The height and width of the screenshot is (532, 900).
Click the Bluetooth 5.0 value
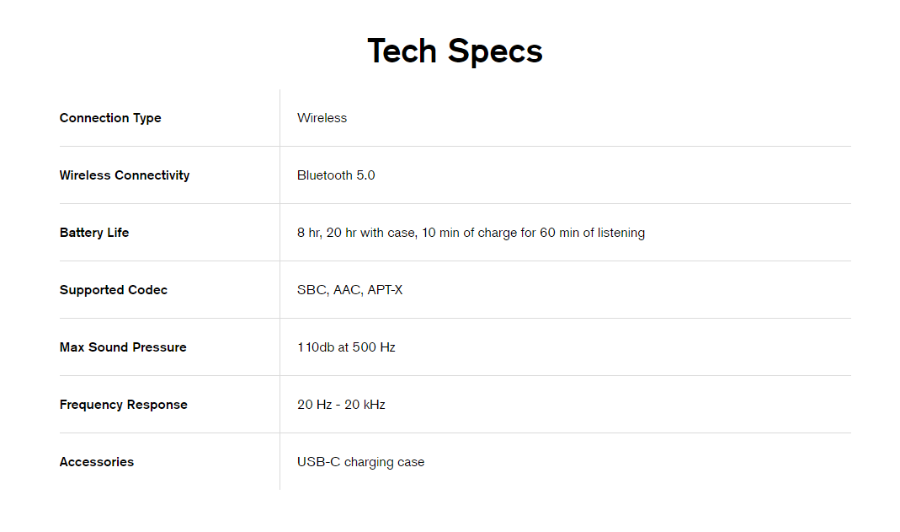pyautogui.click(x=336, y=175)
